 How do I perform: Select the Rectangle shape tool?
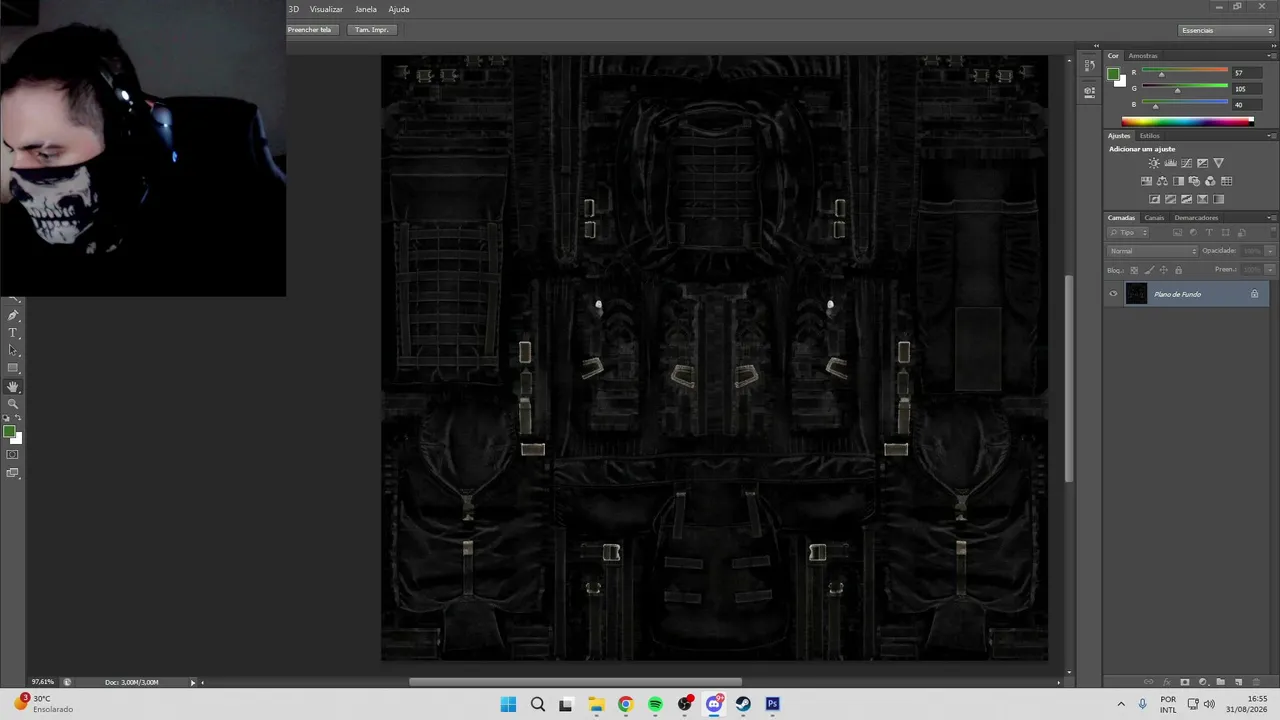click(x=13, y=369)
